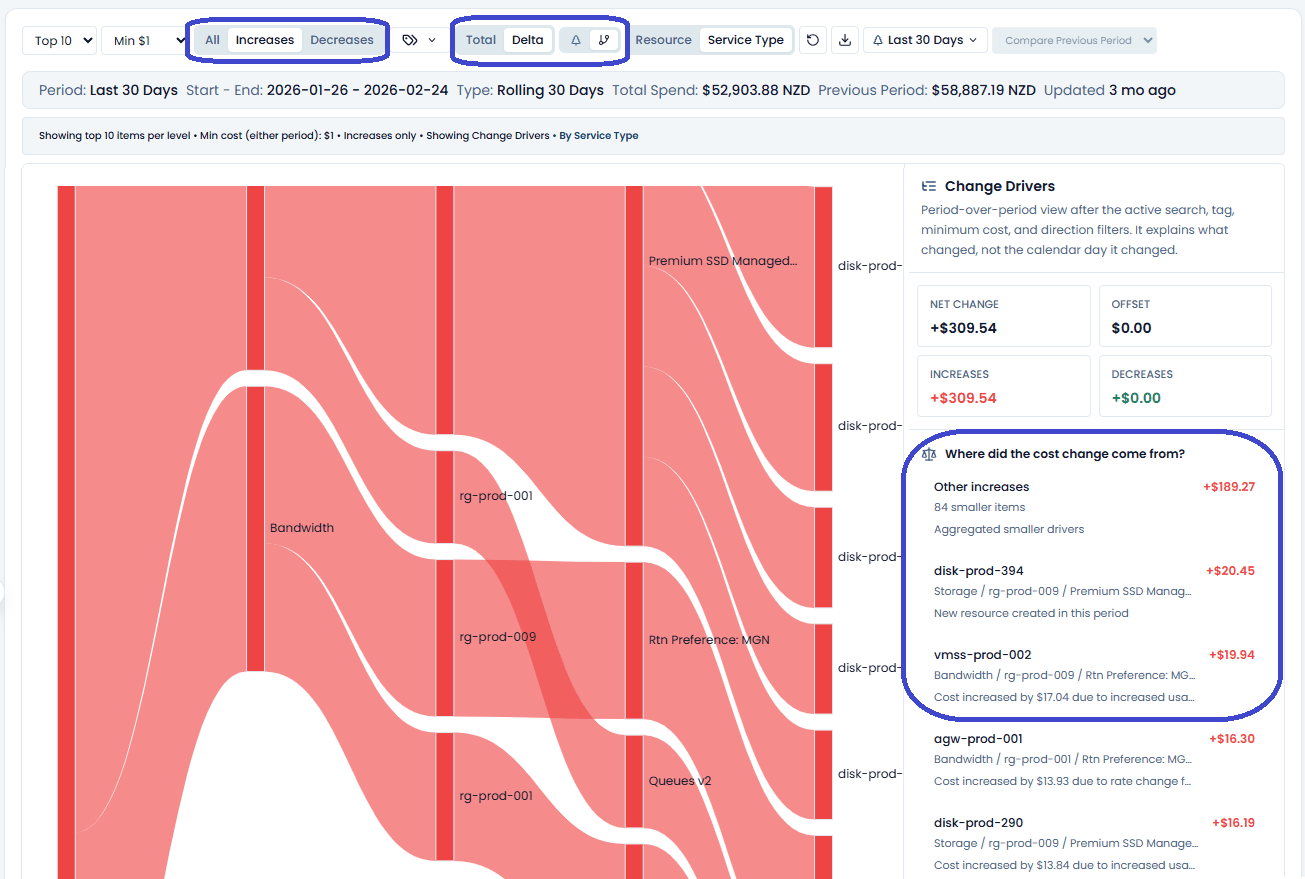The height and width of the screenshot is (879, 1305).
Task: Click the Total Spend $52,903.88 NZD value
Action: [756, 90]
